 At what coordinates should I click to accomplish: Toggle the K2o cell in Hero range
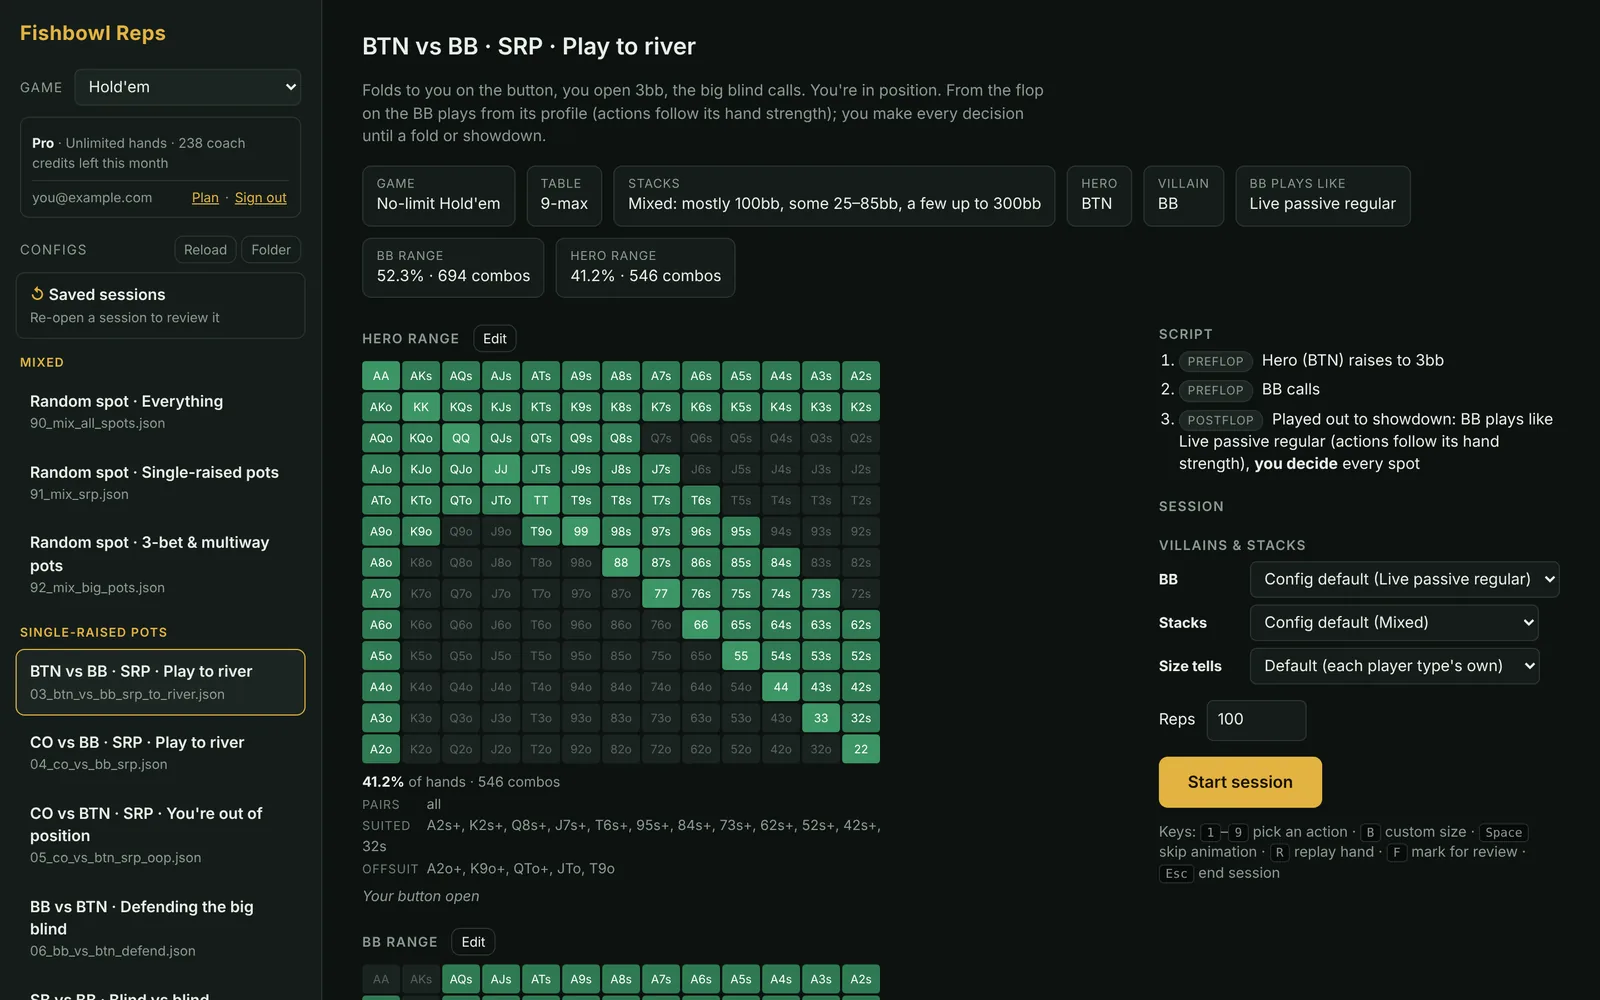coord(421,750)
